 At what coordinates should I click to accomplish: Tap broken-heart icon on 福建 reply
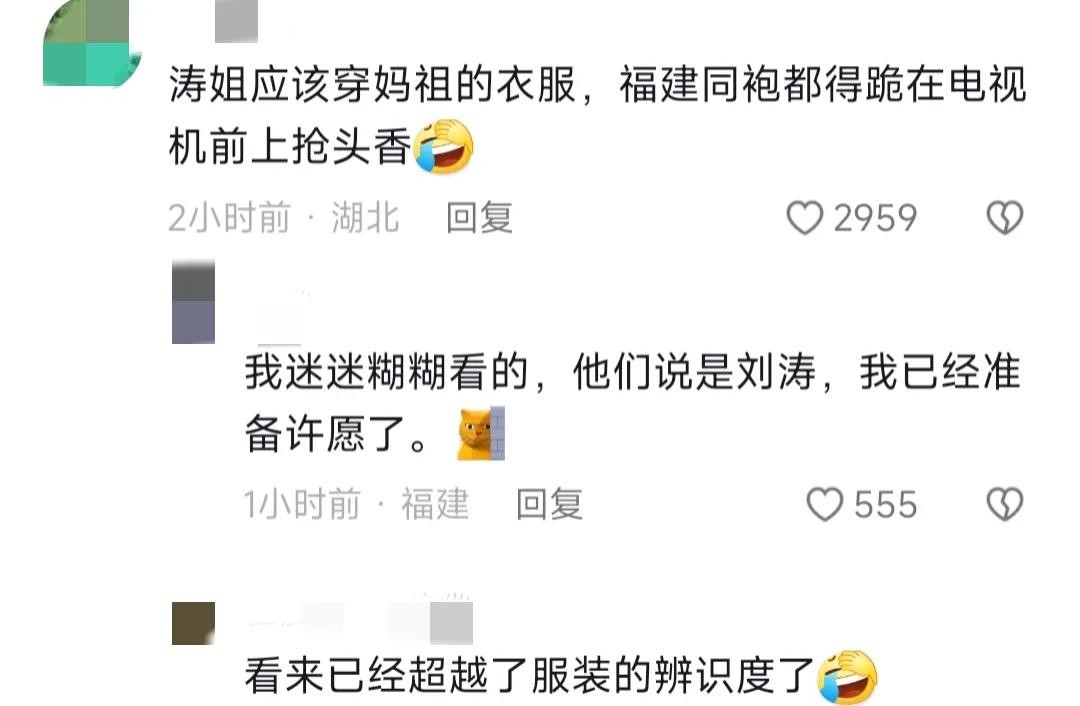[x=1005, y=504]
